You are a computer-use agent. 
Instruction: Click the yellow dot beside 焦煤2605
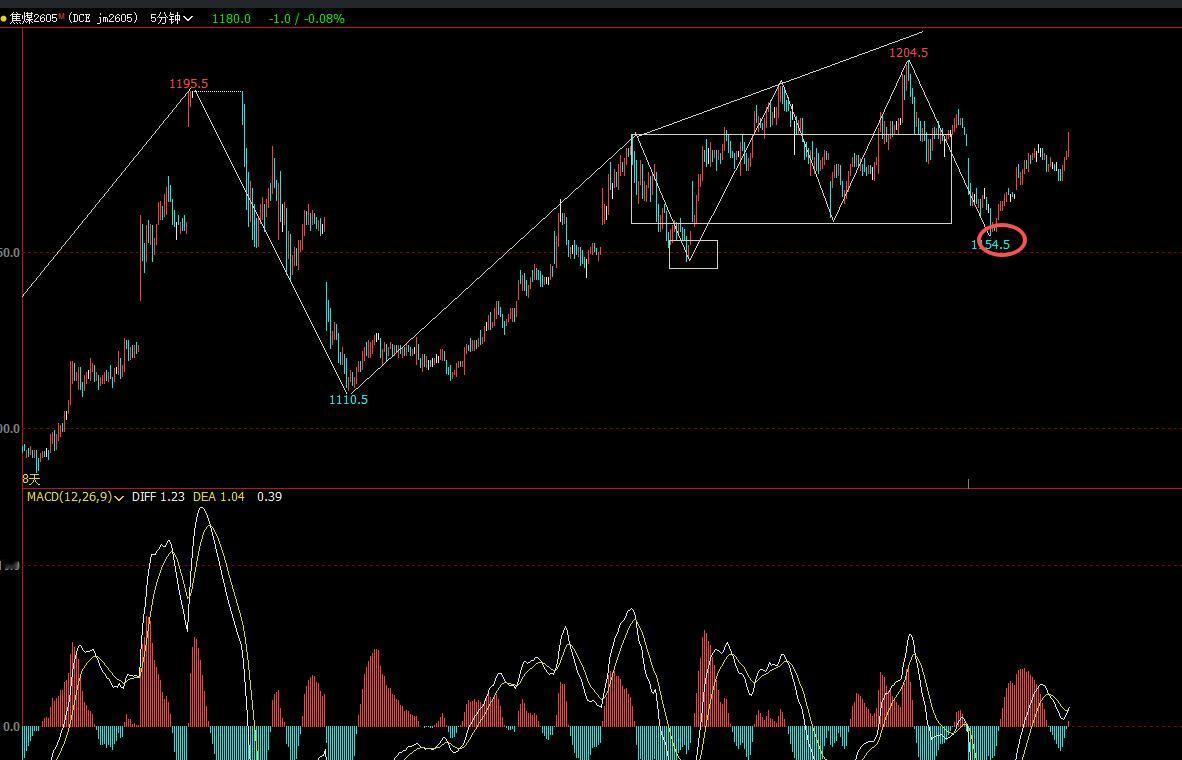pos(4,19)
